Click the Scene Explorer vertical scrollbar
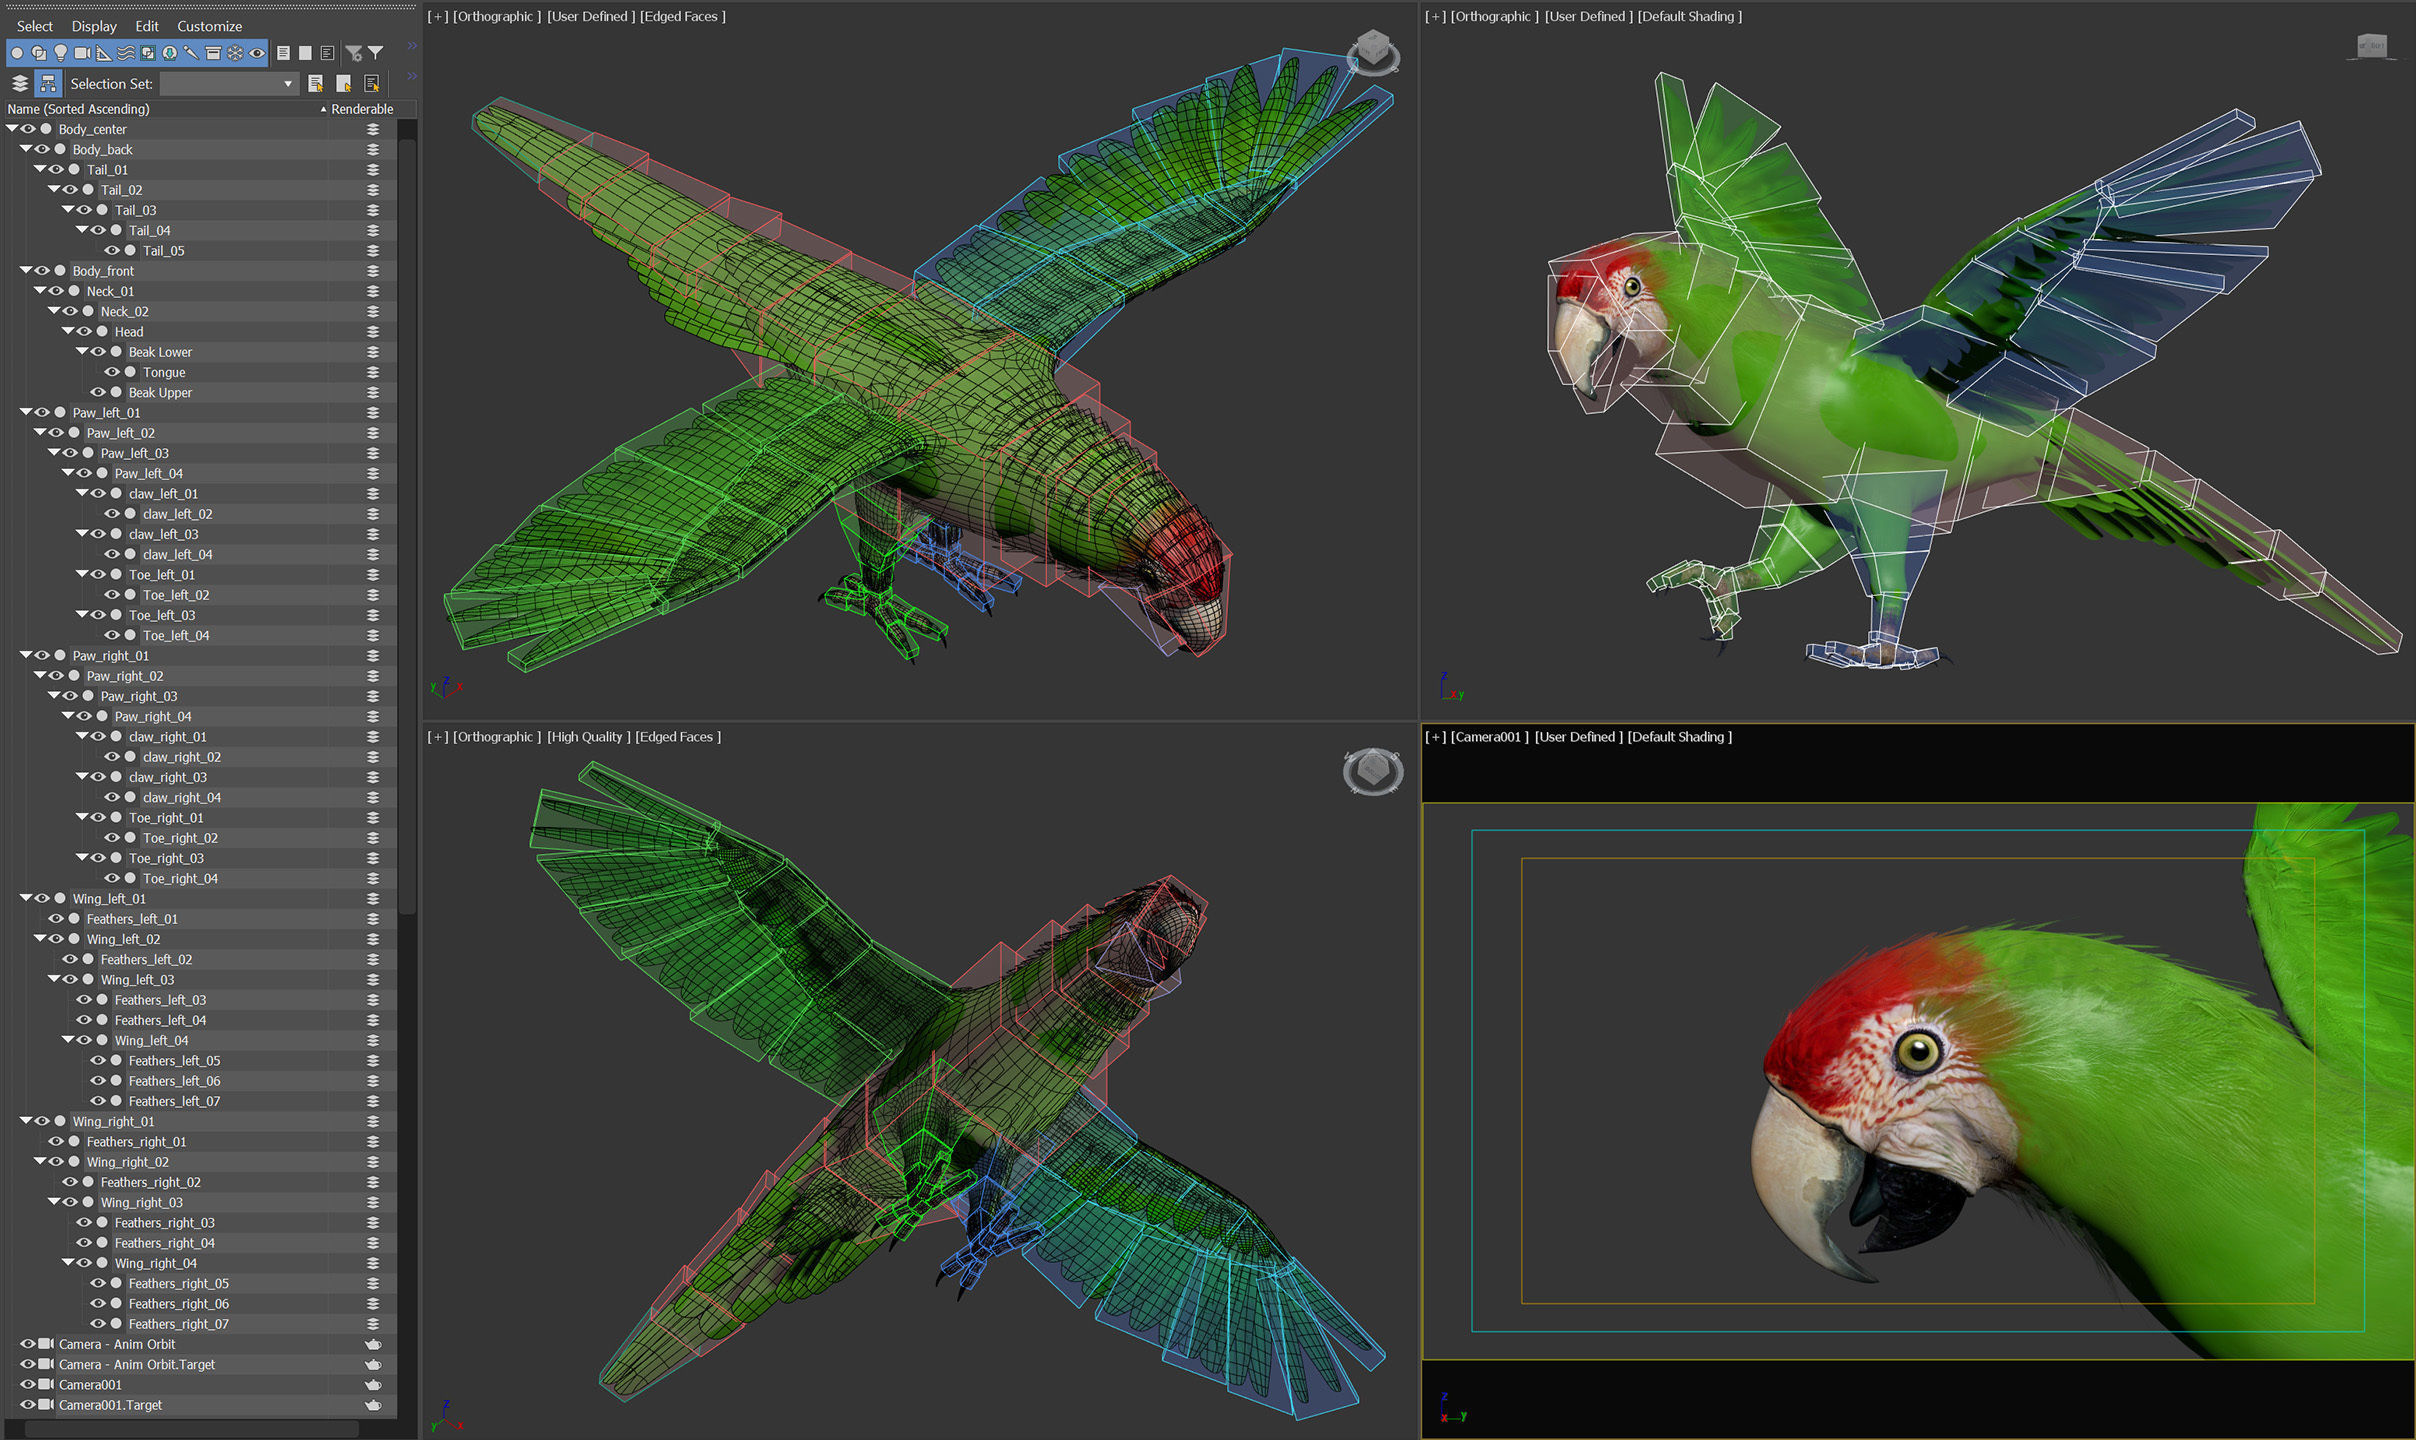The height and width of the screenshot is (1440, 2416). 407,525
